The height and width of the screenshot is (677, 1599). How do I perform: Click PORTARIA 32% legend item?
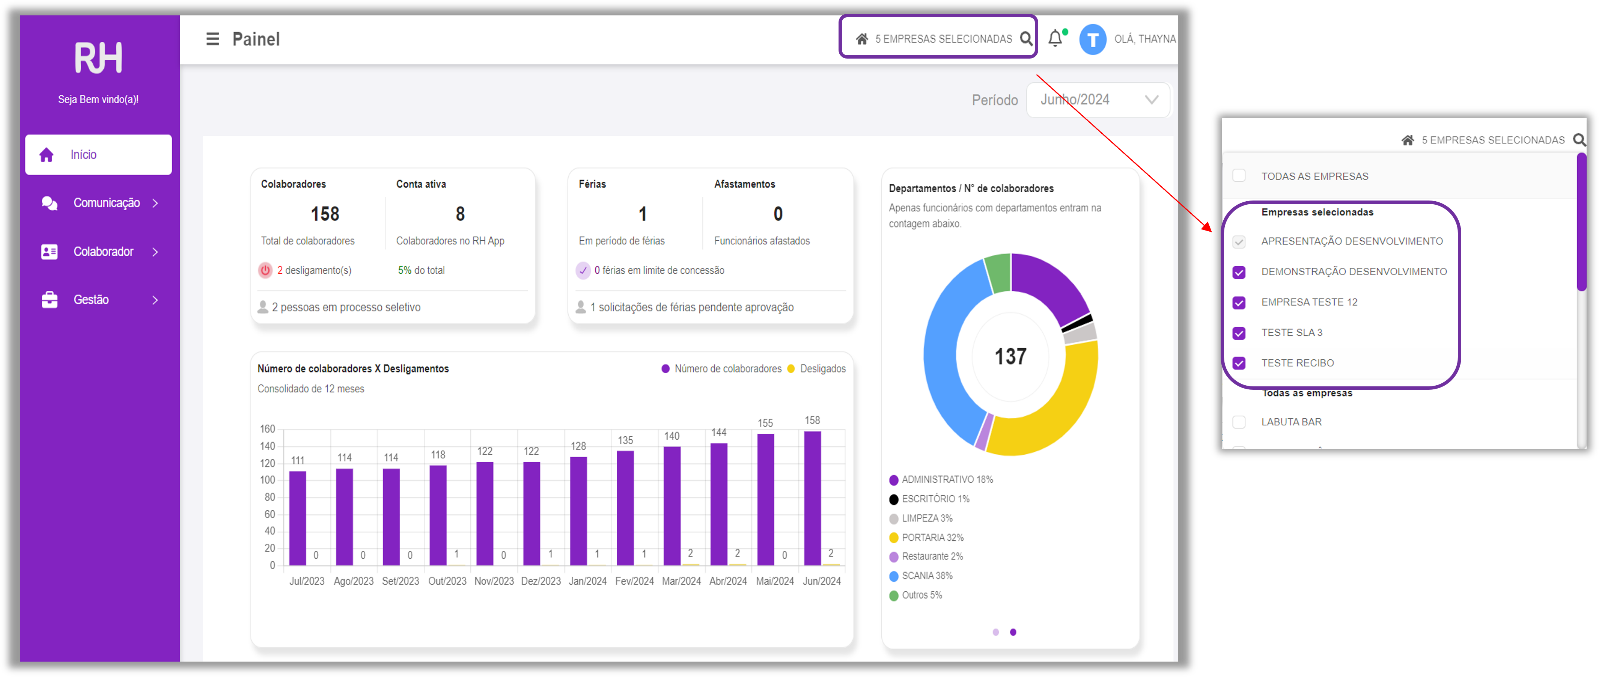pyautogui.click(x=926, y=538)
